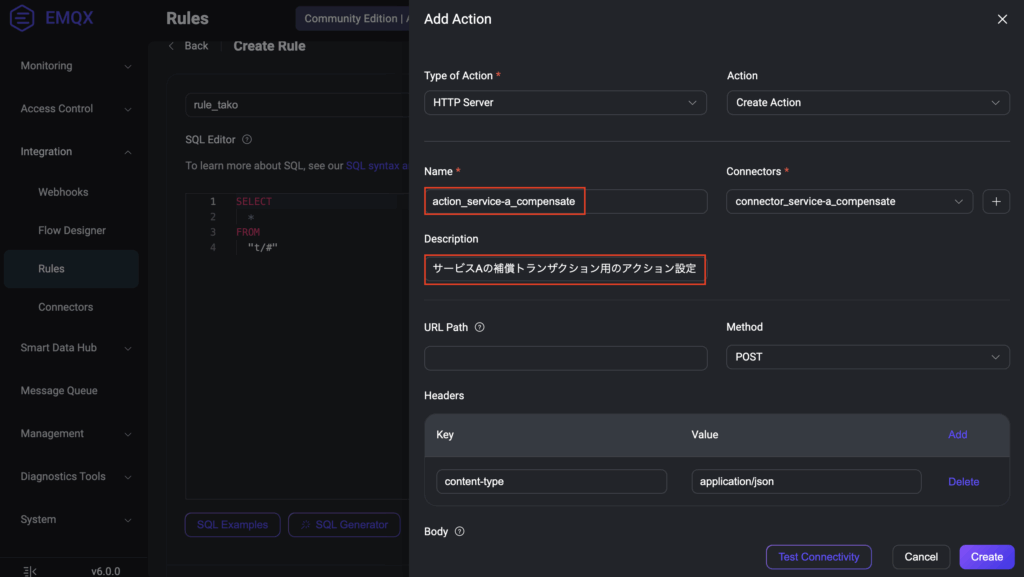Image resolution: width=1024 pixels, height=577 pixels.
Task: Open the Method dropdown showing POST
Action: (x=867, y=357)
